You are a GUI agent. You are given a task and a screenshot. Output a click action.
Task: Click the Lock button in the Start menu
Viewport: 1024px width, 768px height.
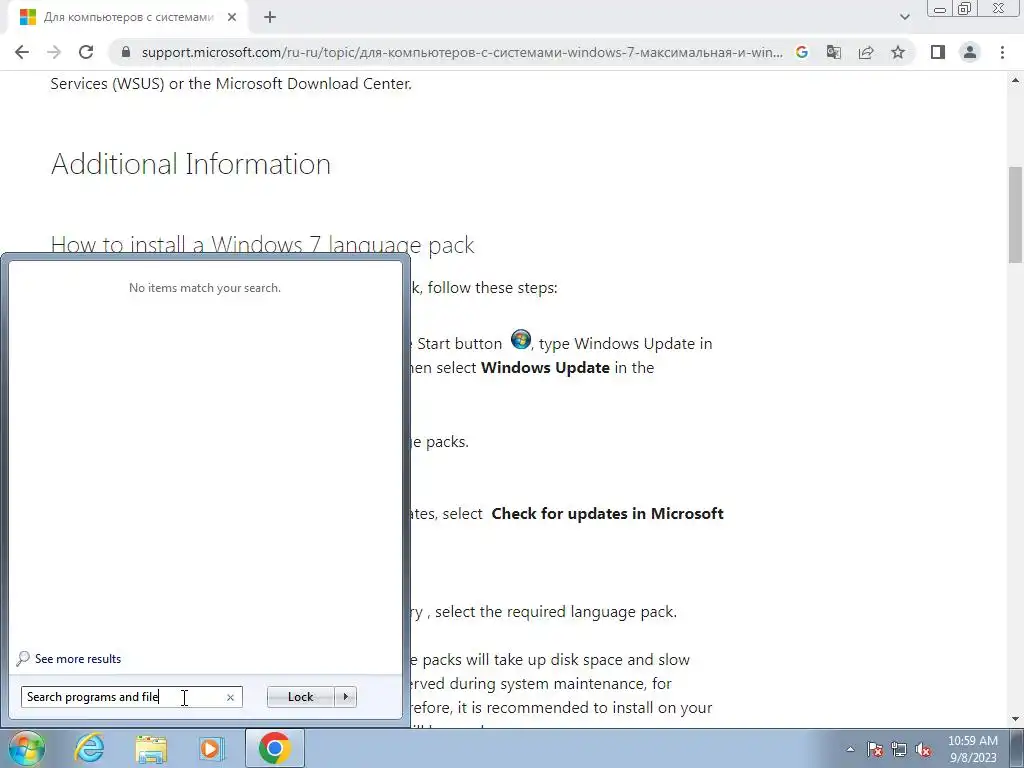pyautogui.click(x=300, y=697)
